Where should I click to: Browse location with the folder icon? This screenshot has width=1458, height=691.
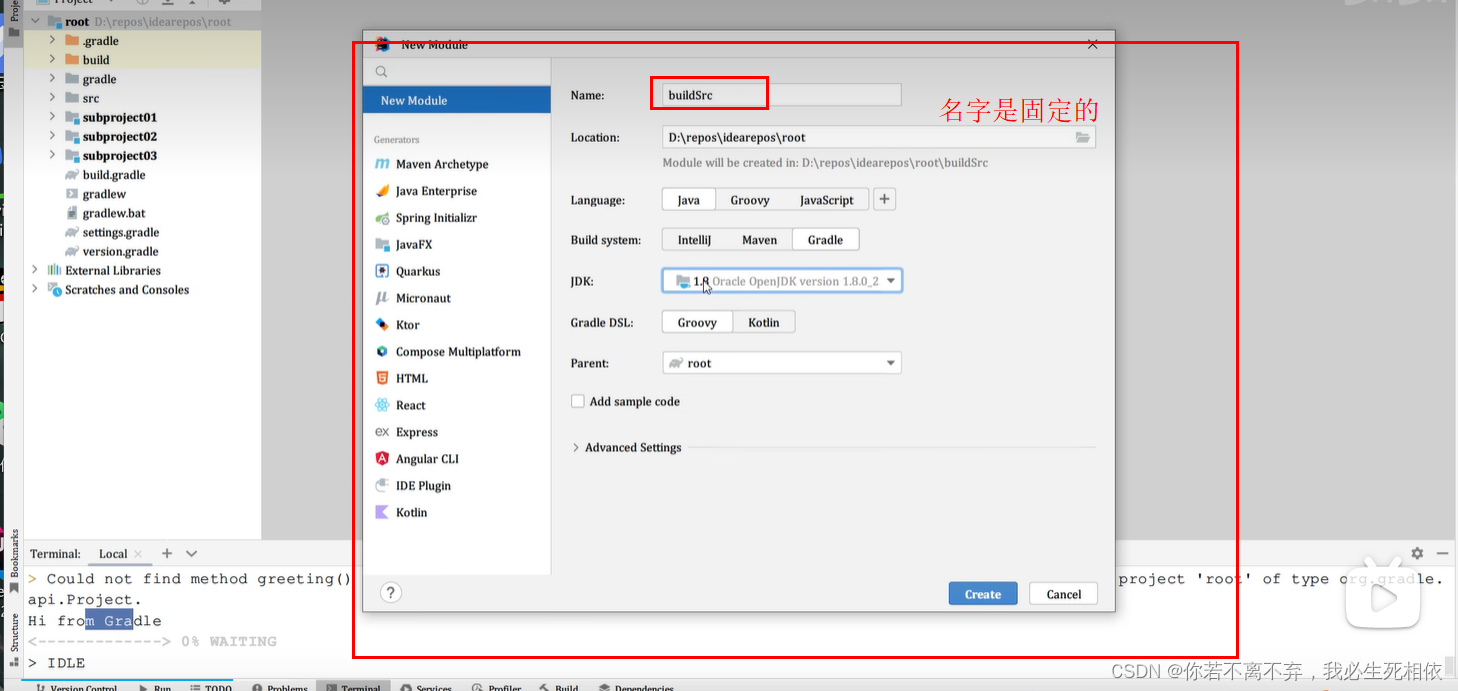coord(1083,137)
